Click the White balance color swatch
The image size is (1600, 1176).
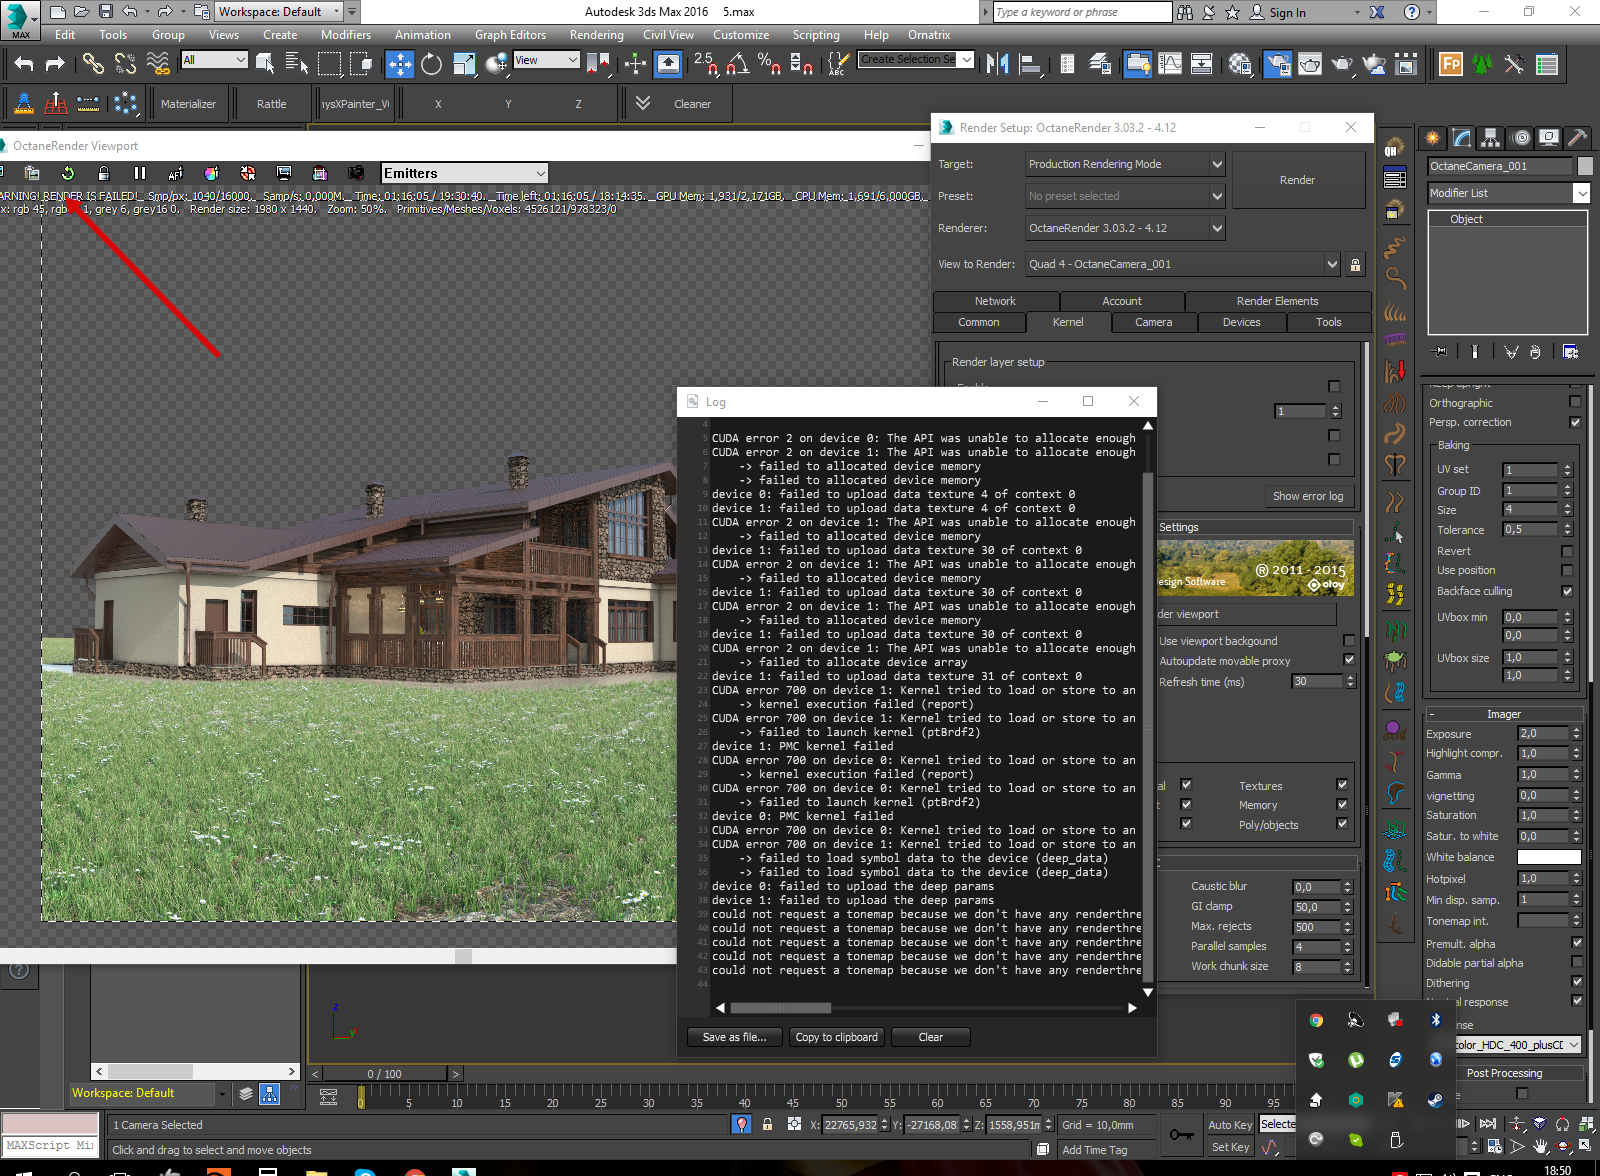click(x=1549, y=857)
